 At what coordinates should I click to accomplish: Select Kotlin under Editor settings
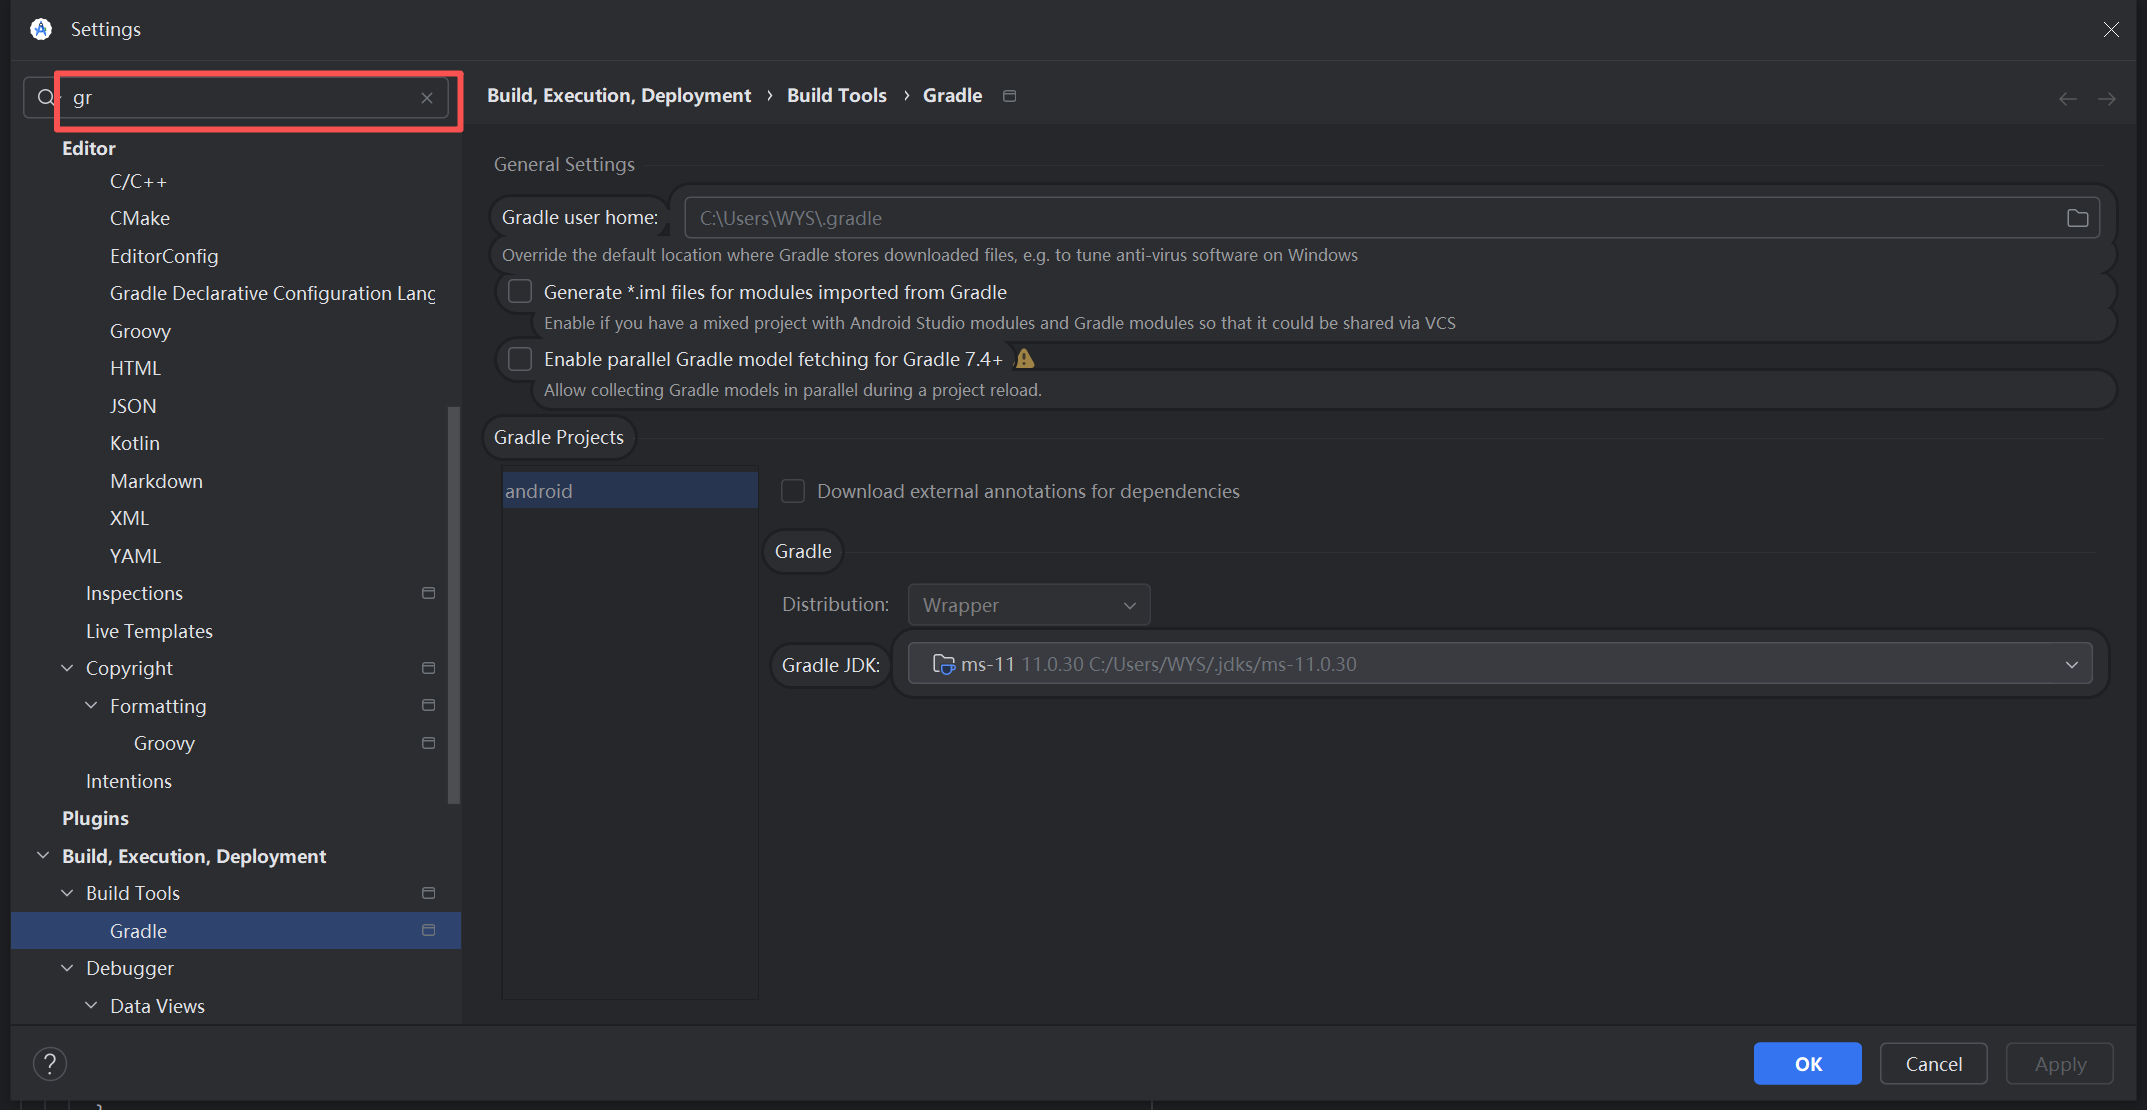135,443
